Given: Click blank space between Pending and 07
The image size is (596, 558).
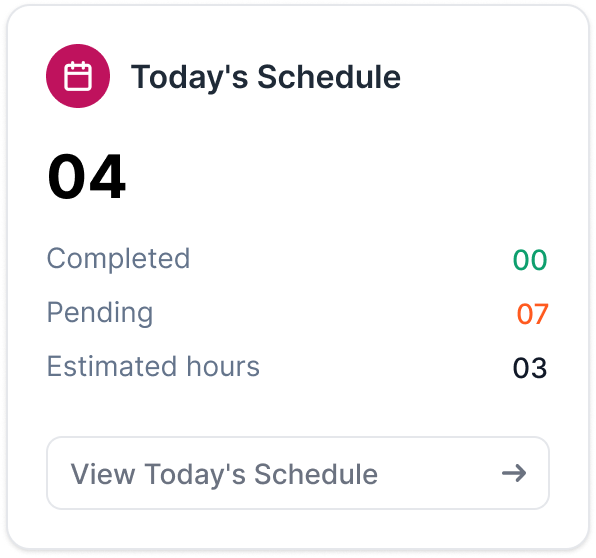Looking at the screenshot, I should (x=334, y=314).
